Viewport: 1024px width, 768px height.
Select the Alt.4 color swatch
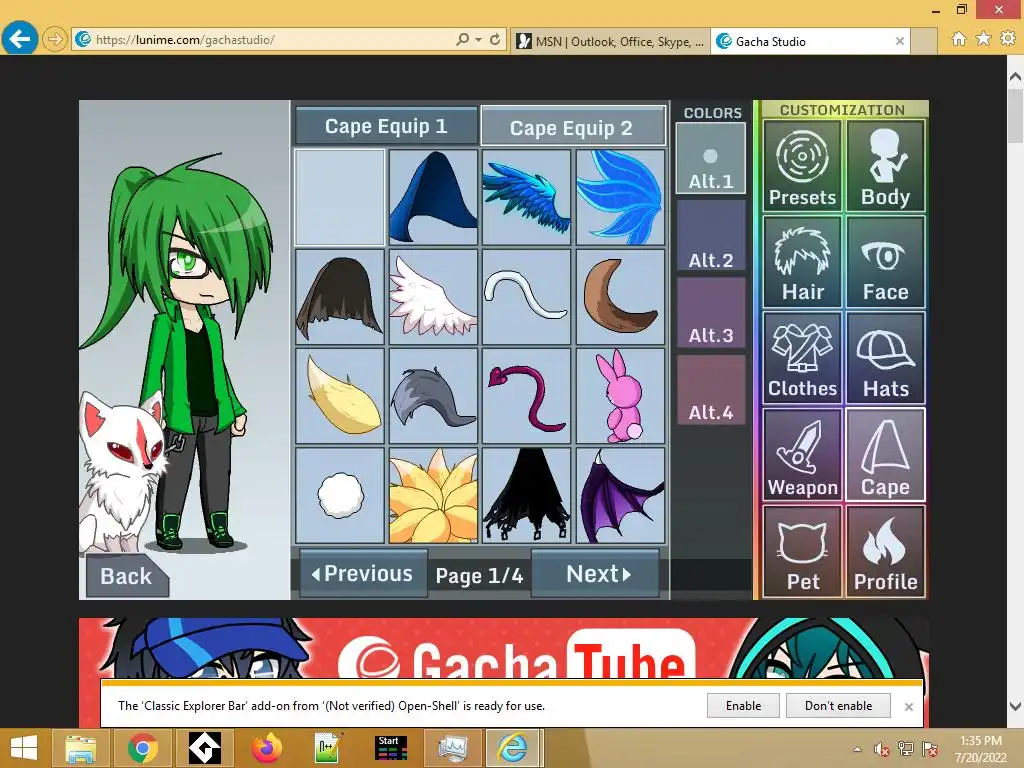click(x=711, y=390)
